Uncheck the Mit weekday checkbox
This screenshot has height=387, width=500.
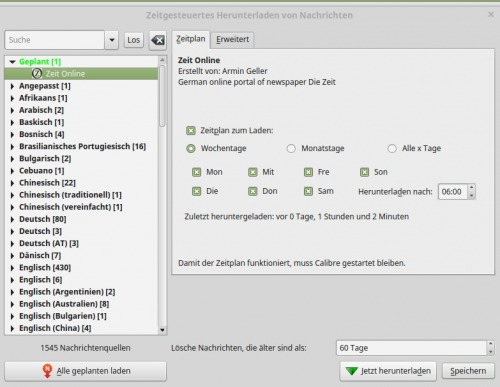[x=253, y=172]
